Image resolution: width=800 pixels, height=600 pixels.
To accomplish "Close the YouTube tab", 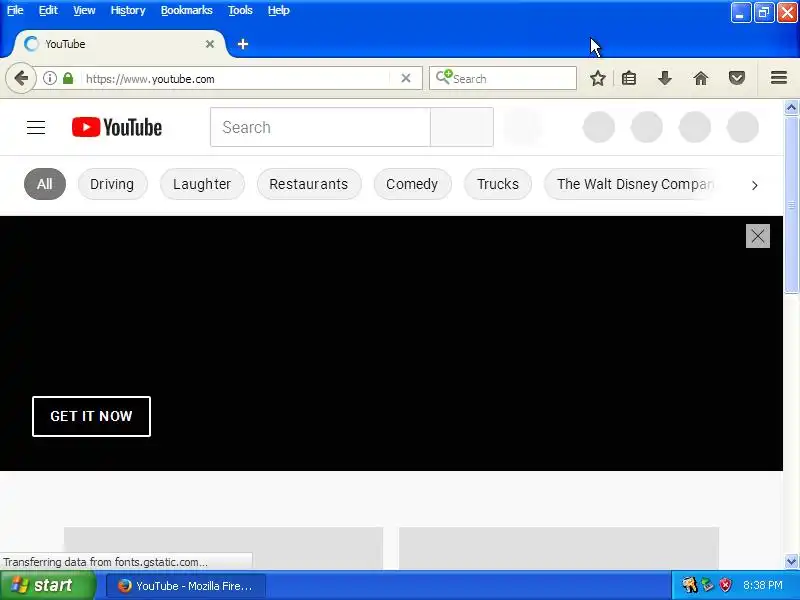I will click(210, 44).
